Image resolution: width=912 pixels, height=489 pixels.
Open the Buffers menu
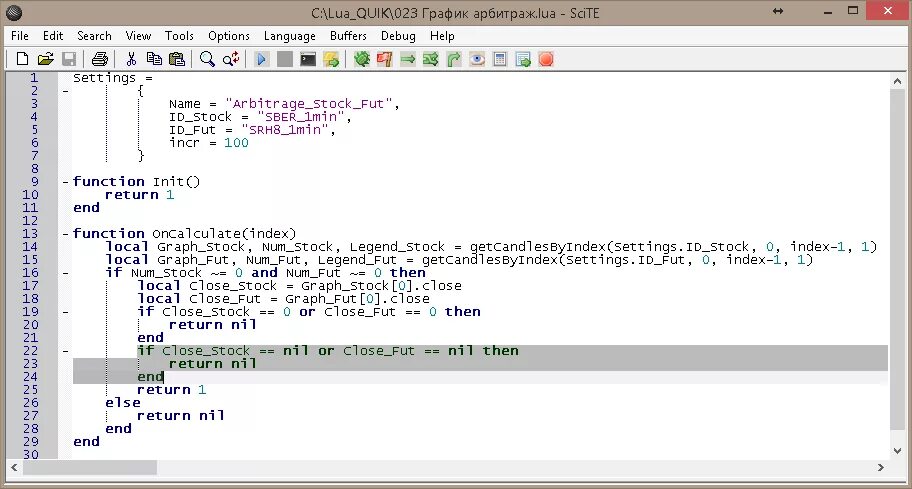tap(348, 35)
